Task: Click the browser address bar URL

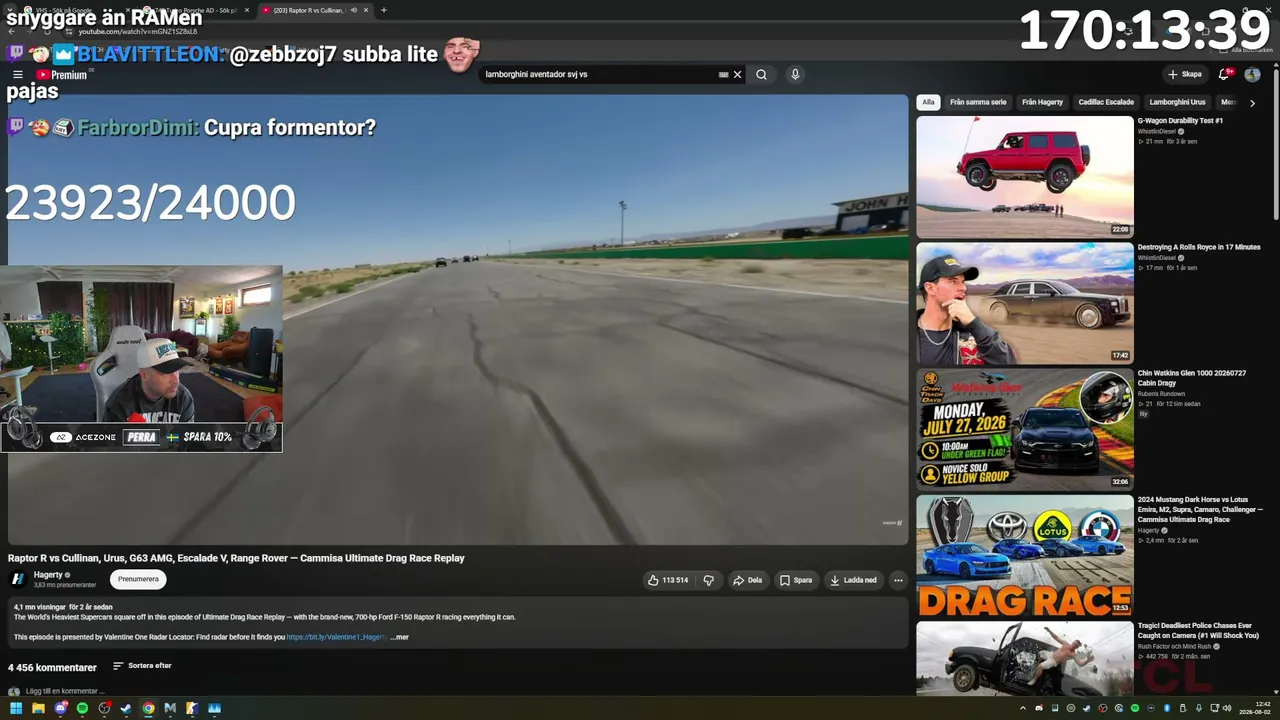Action: [138, 31]
